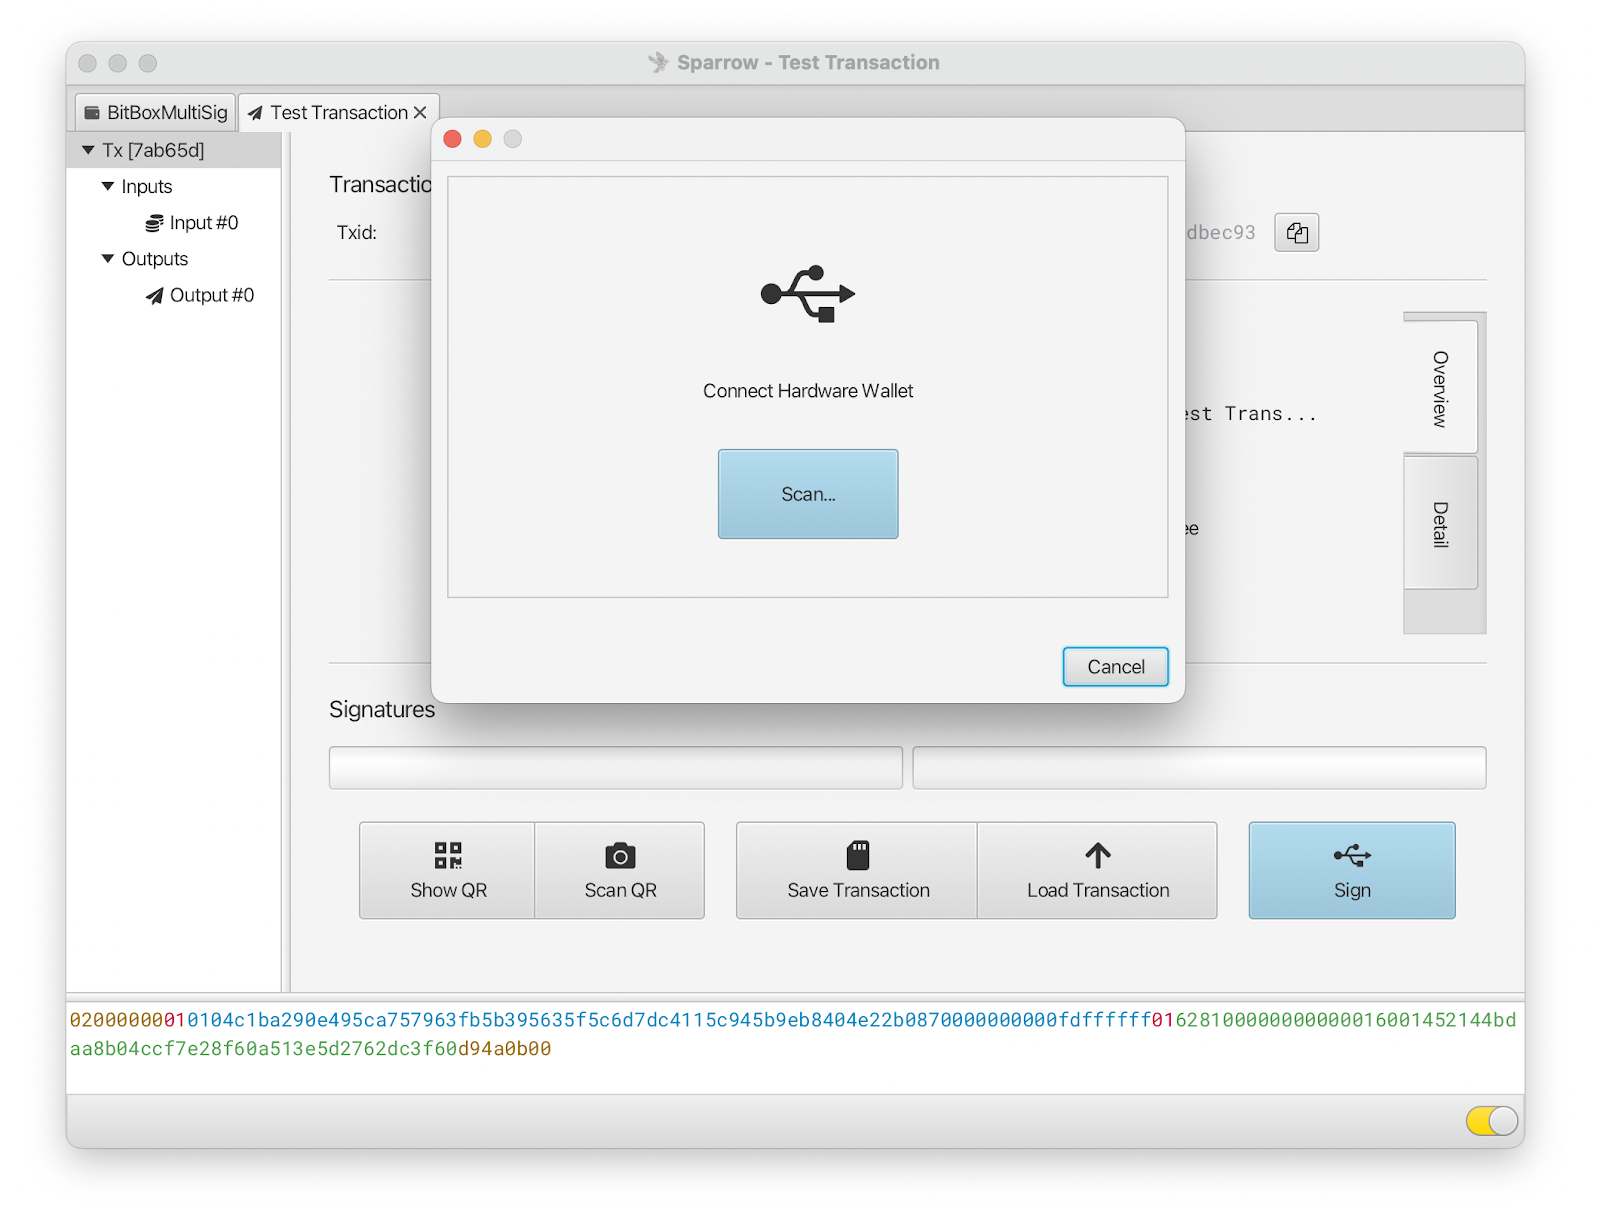Click the Show QR button
This screenshot has height=1231, width=1600.
point(447,870)
